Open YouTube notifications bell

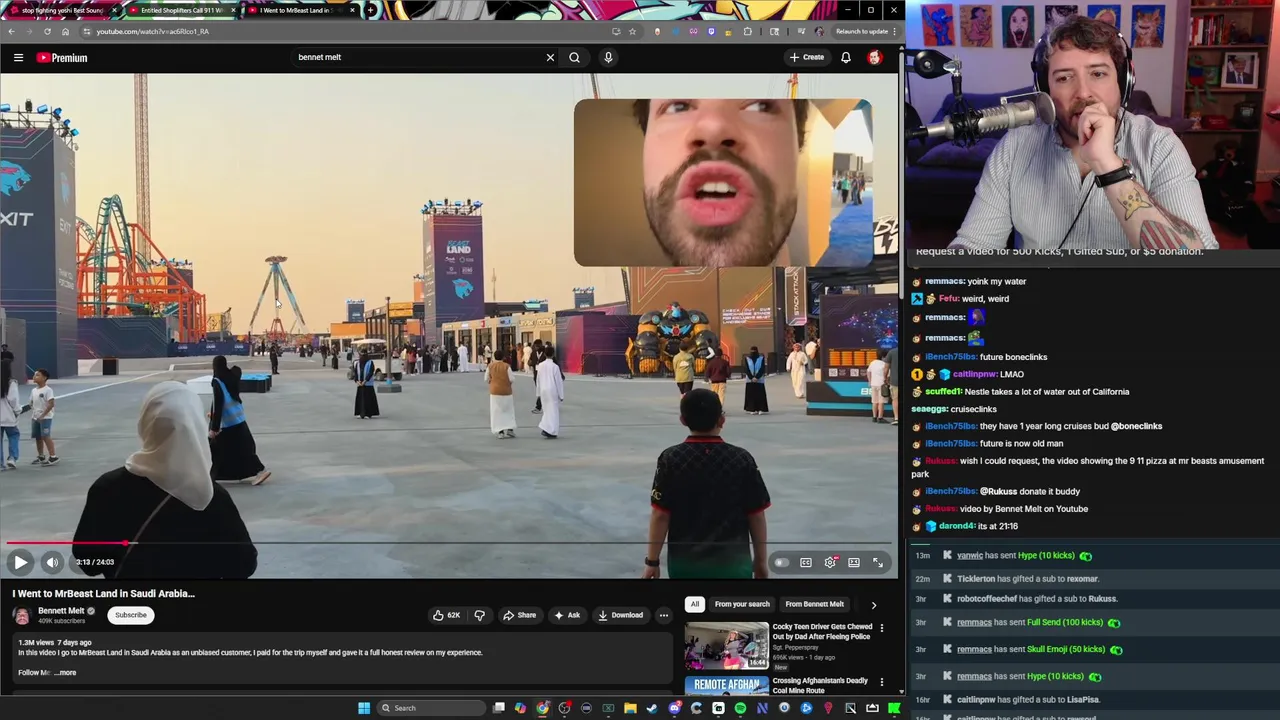846,57
